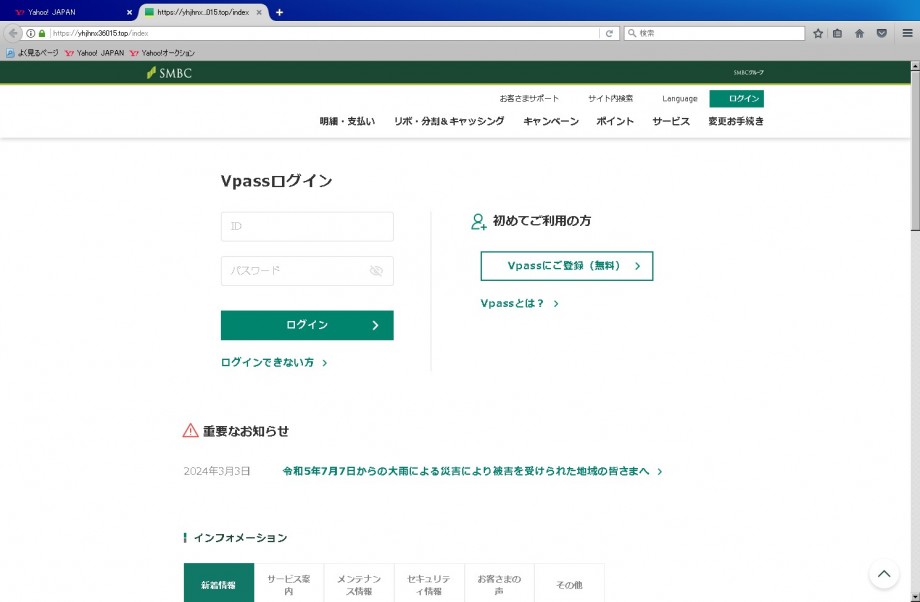This screenshot has height=602, width=920.
Task: Reload the page with the refresh icon
Action: pyautogui.click(x=609, y=33)
